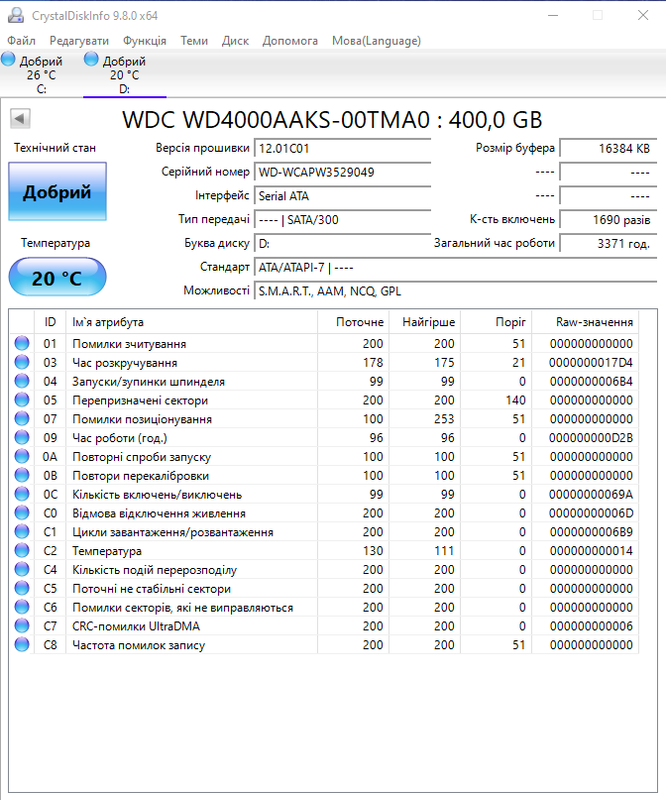This screenshot has width=666, height=800.
Task: Open the Теми menu
Action: (x=194, y=41)
